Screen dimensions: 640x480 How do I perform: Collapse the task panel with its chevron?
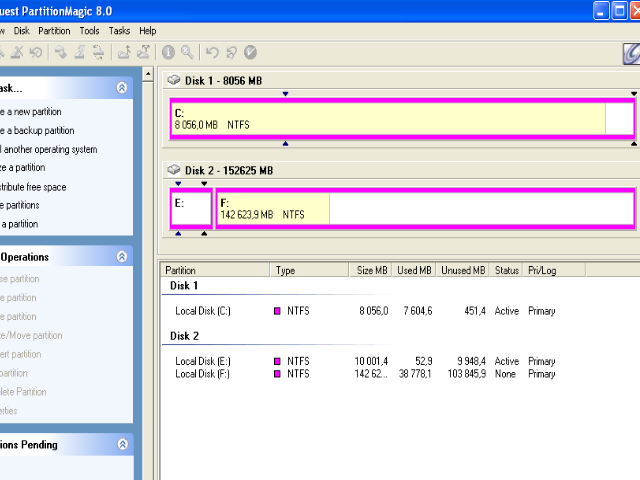click(x=122, y=87)
